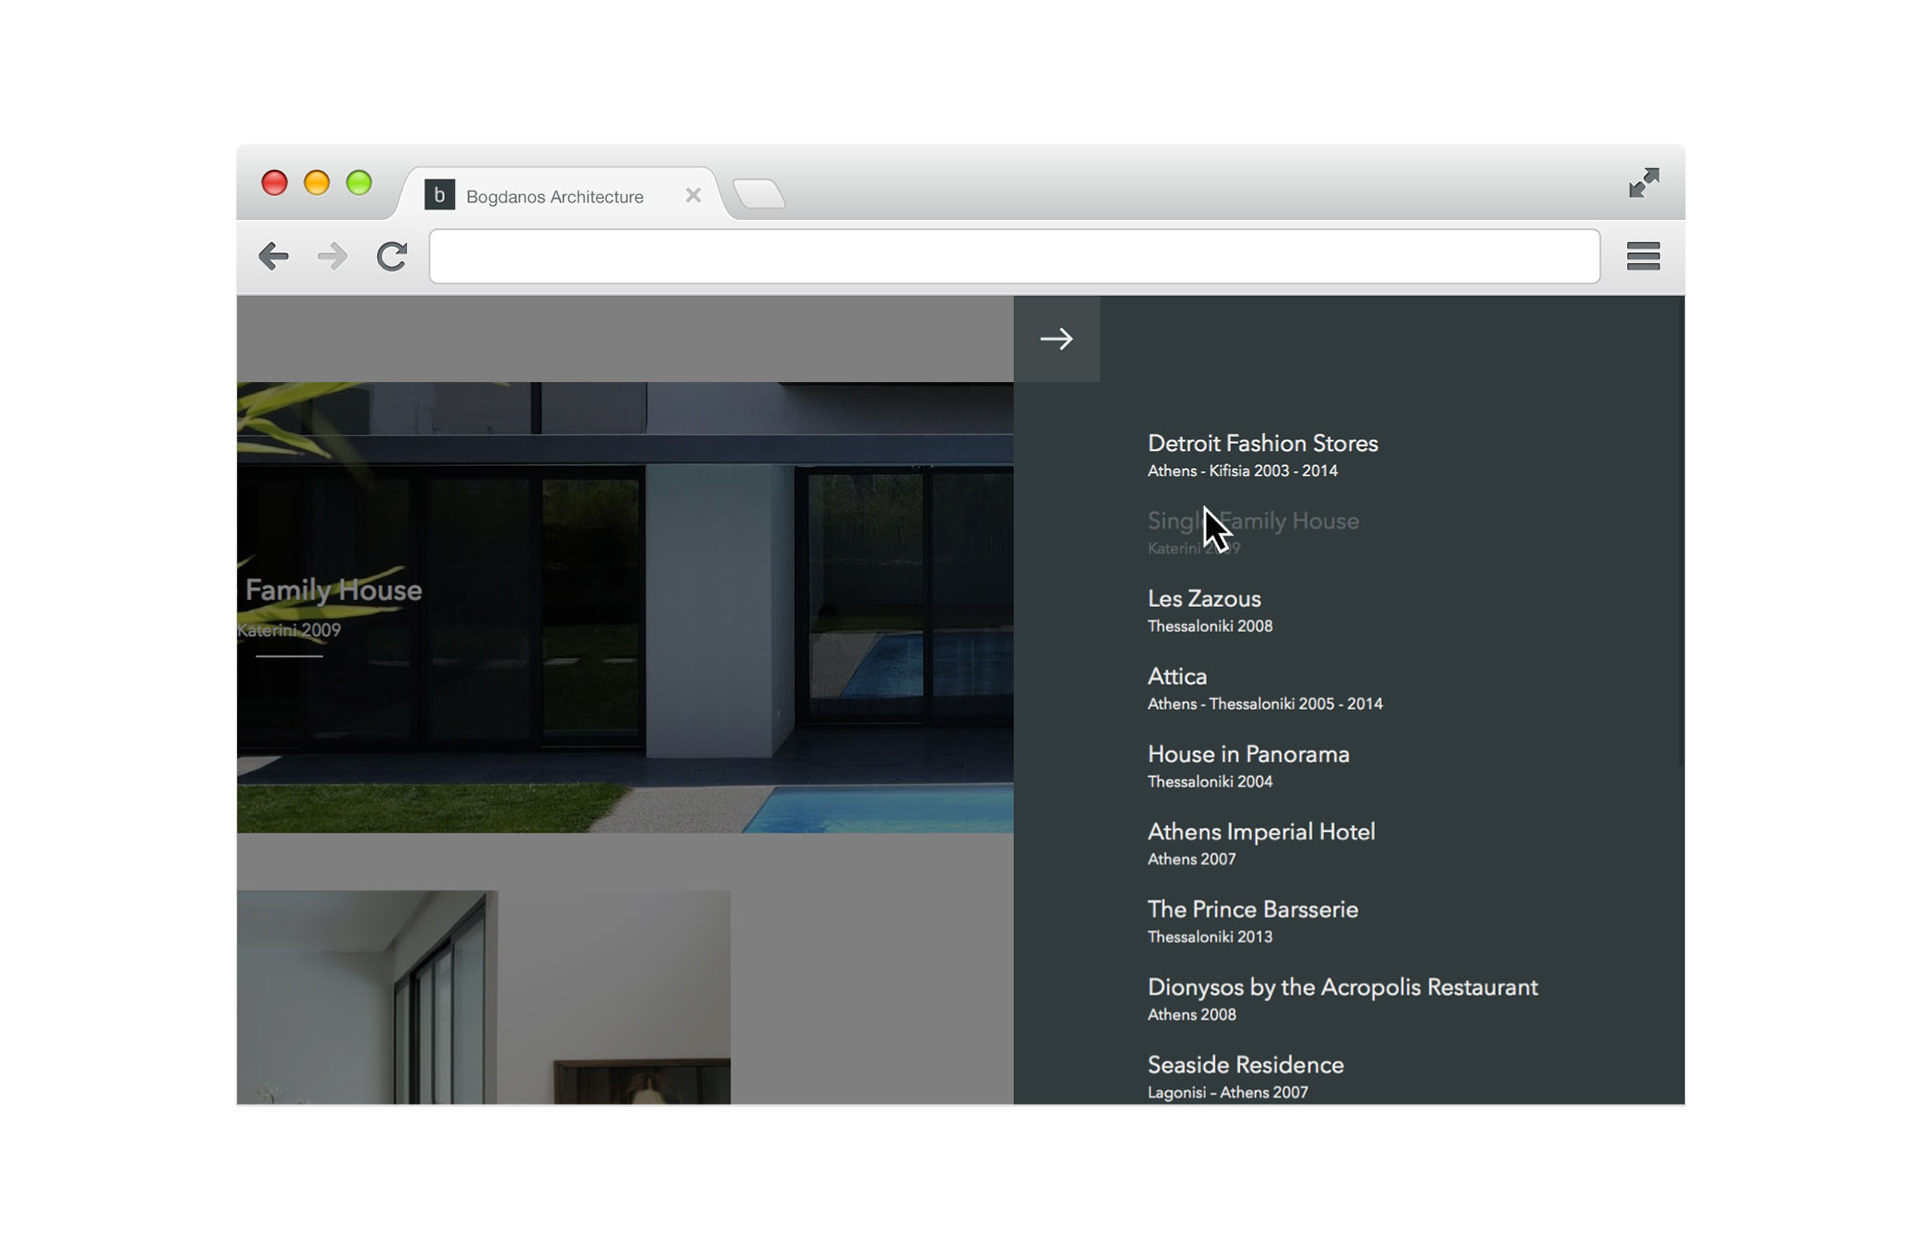
Task: Open the browser hamburger menu
Action: tap(1643, 256)
